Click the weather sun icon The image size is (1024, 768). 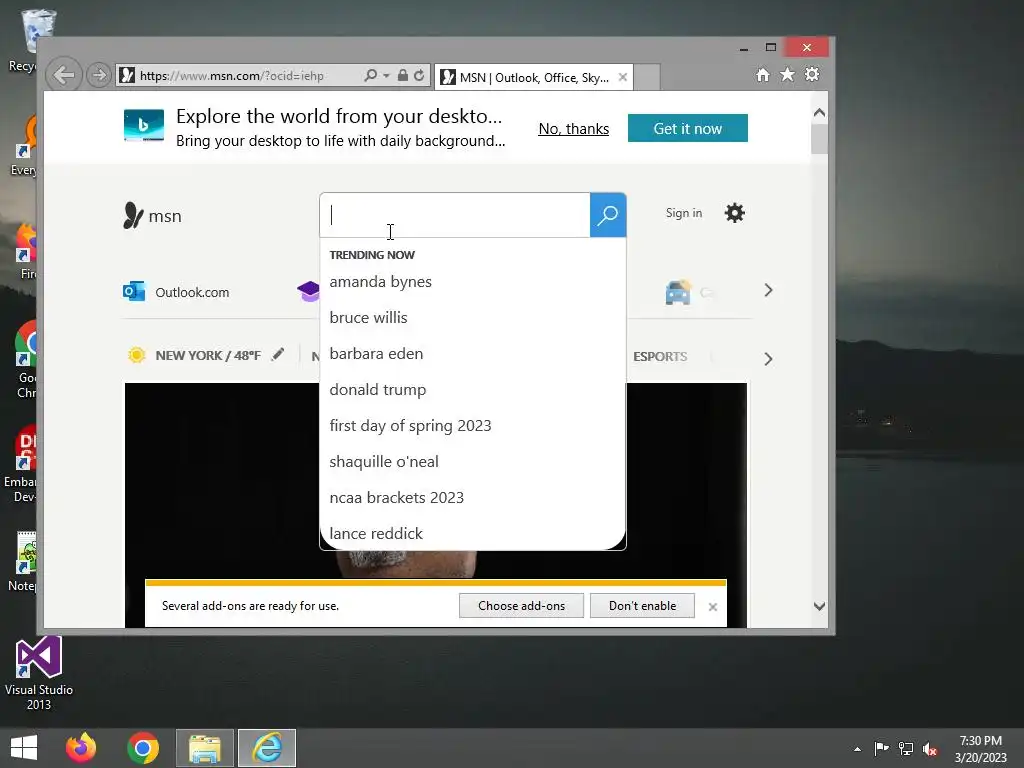pos(136,355)
